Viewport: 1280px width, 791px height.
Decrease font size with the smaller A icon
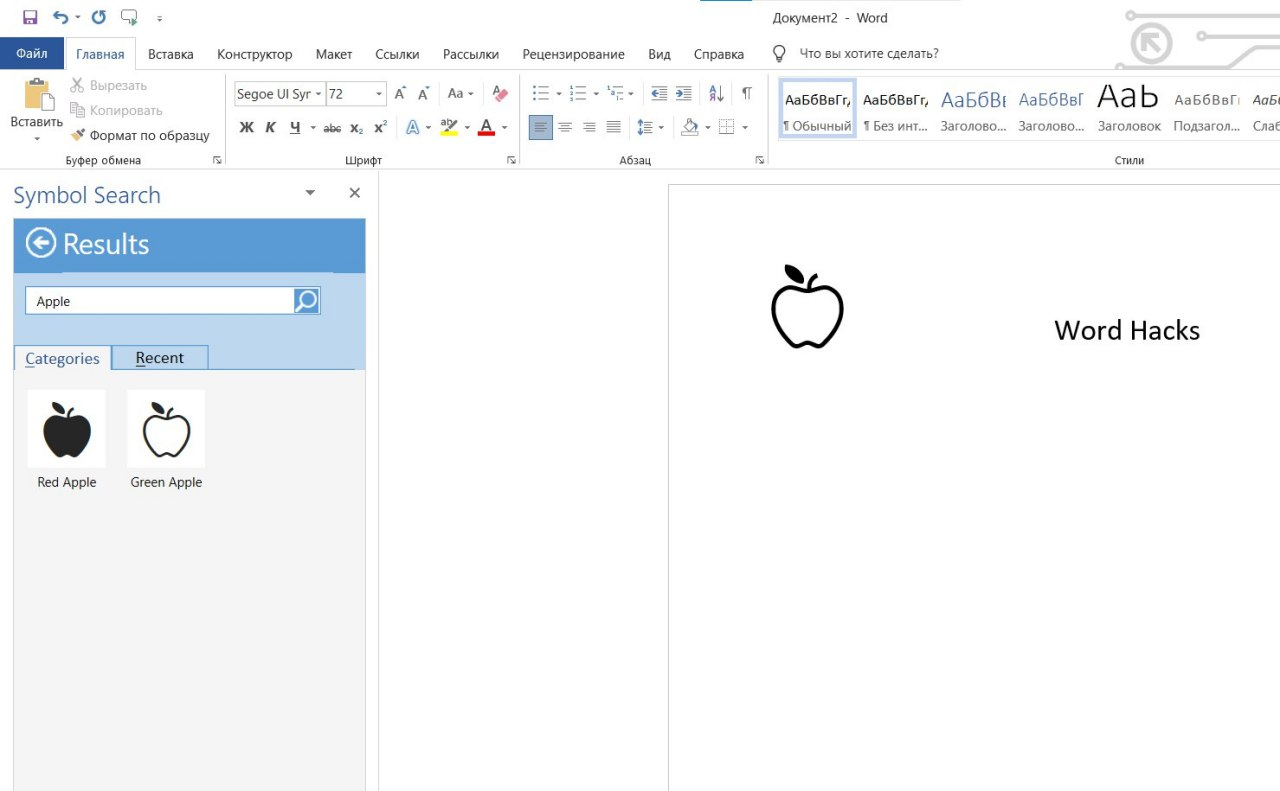424,94
